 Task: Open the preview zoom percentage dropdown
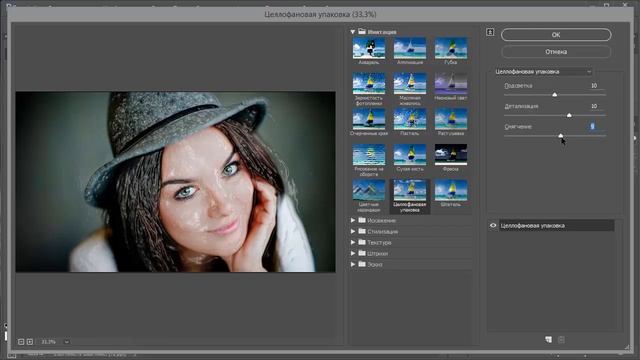[67, 342]
